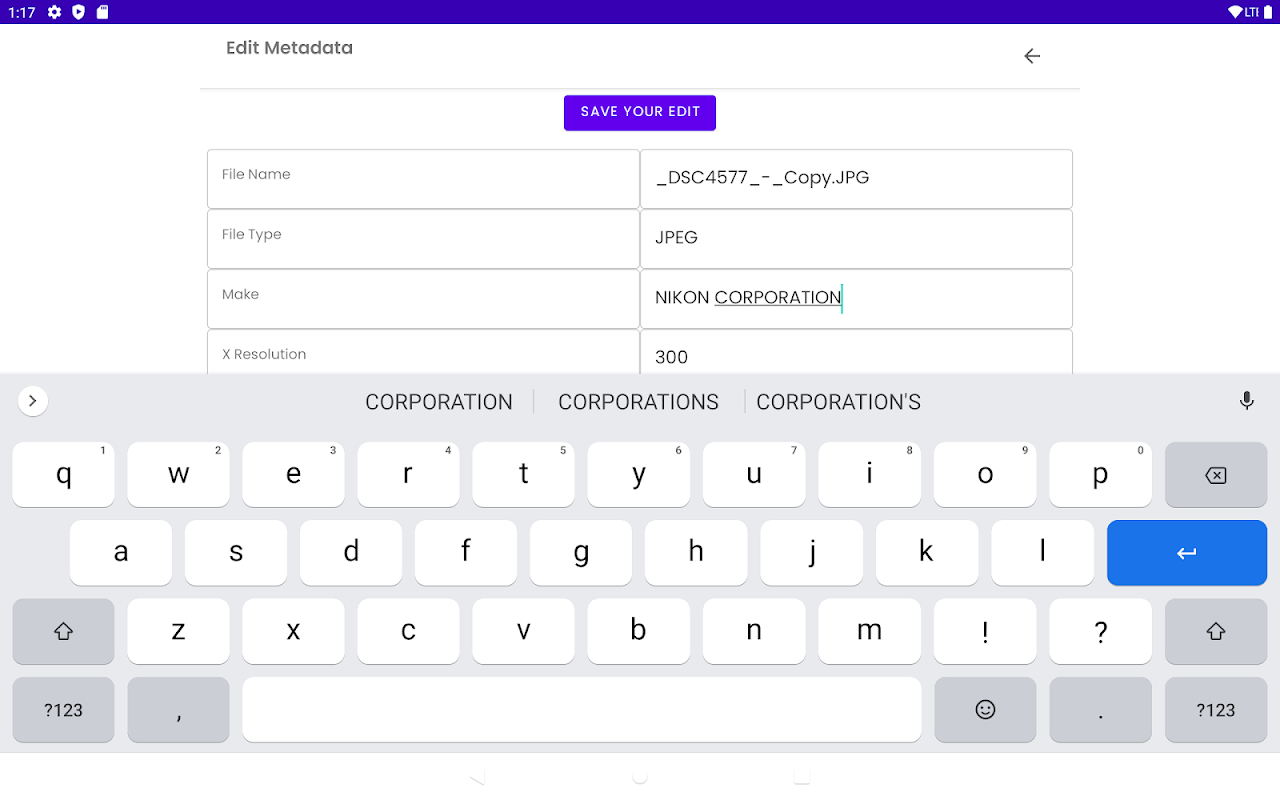The image size is (1280, 800).
Task: Tap the g key
Action: pyautogui.click(x=581, y=553)
